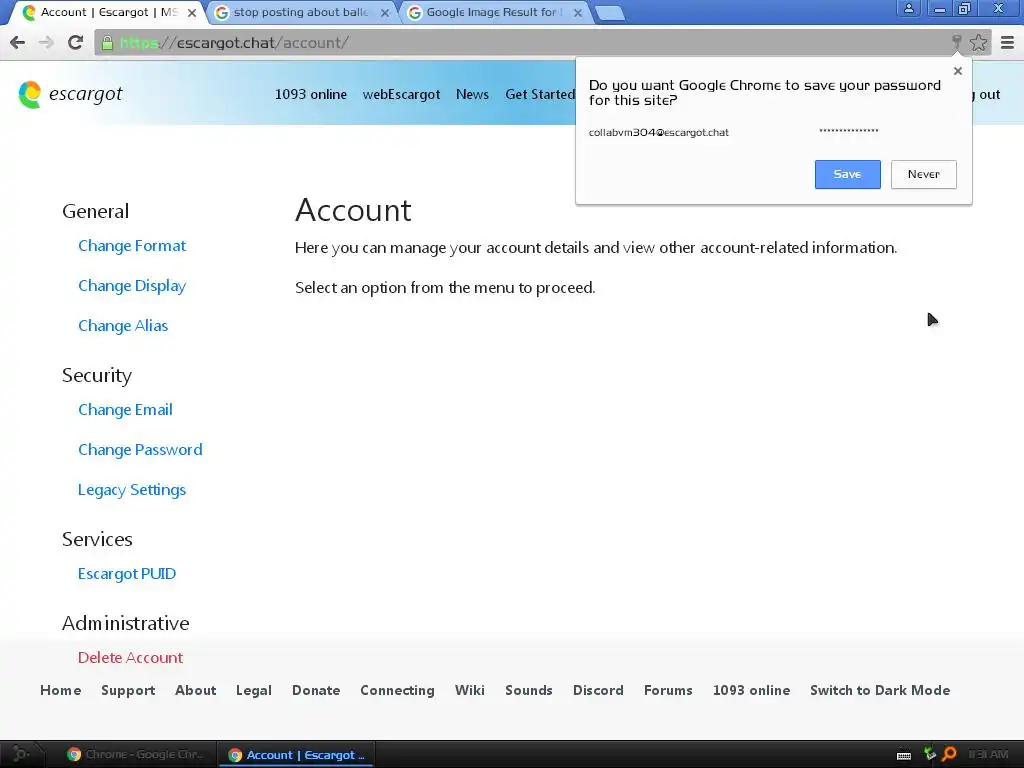This screenshot has height=768, width=1024.
Task: Open Sounds footer link
Action: pyautogui.click(x=529, y=690)
